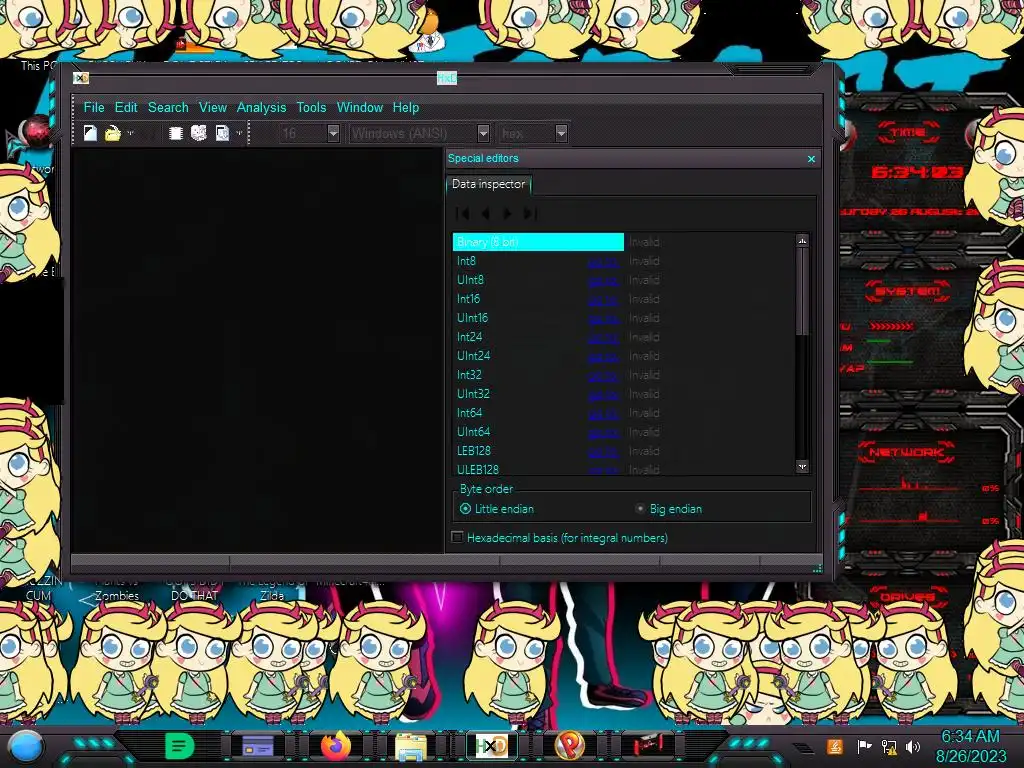Open the View menu
Image resolution: width=1024 pixels, height=768 pixels.
(213, 108)
